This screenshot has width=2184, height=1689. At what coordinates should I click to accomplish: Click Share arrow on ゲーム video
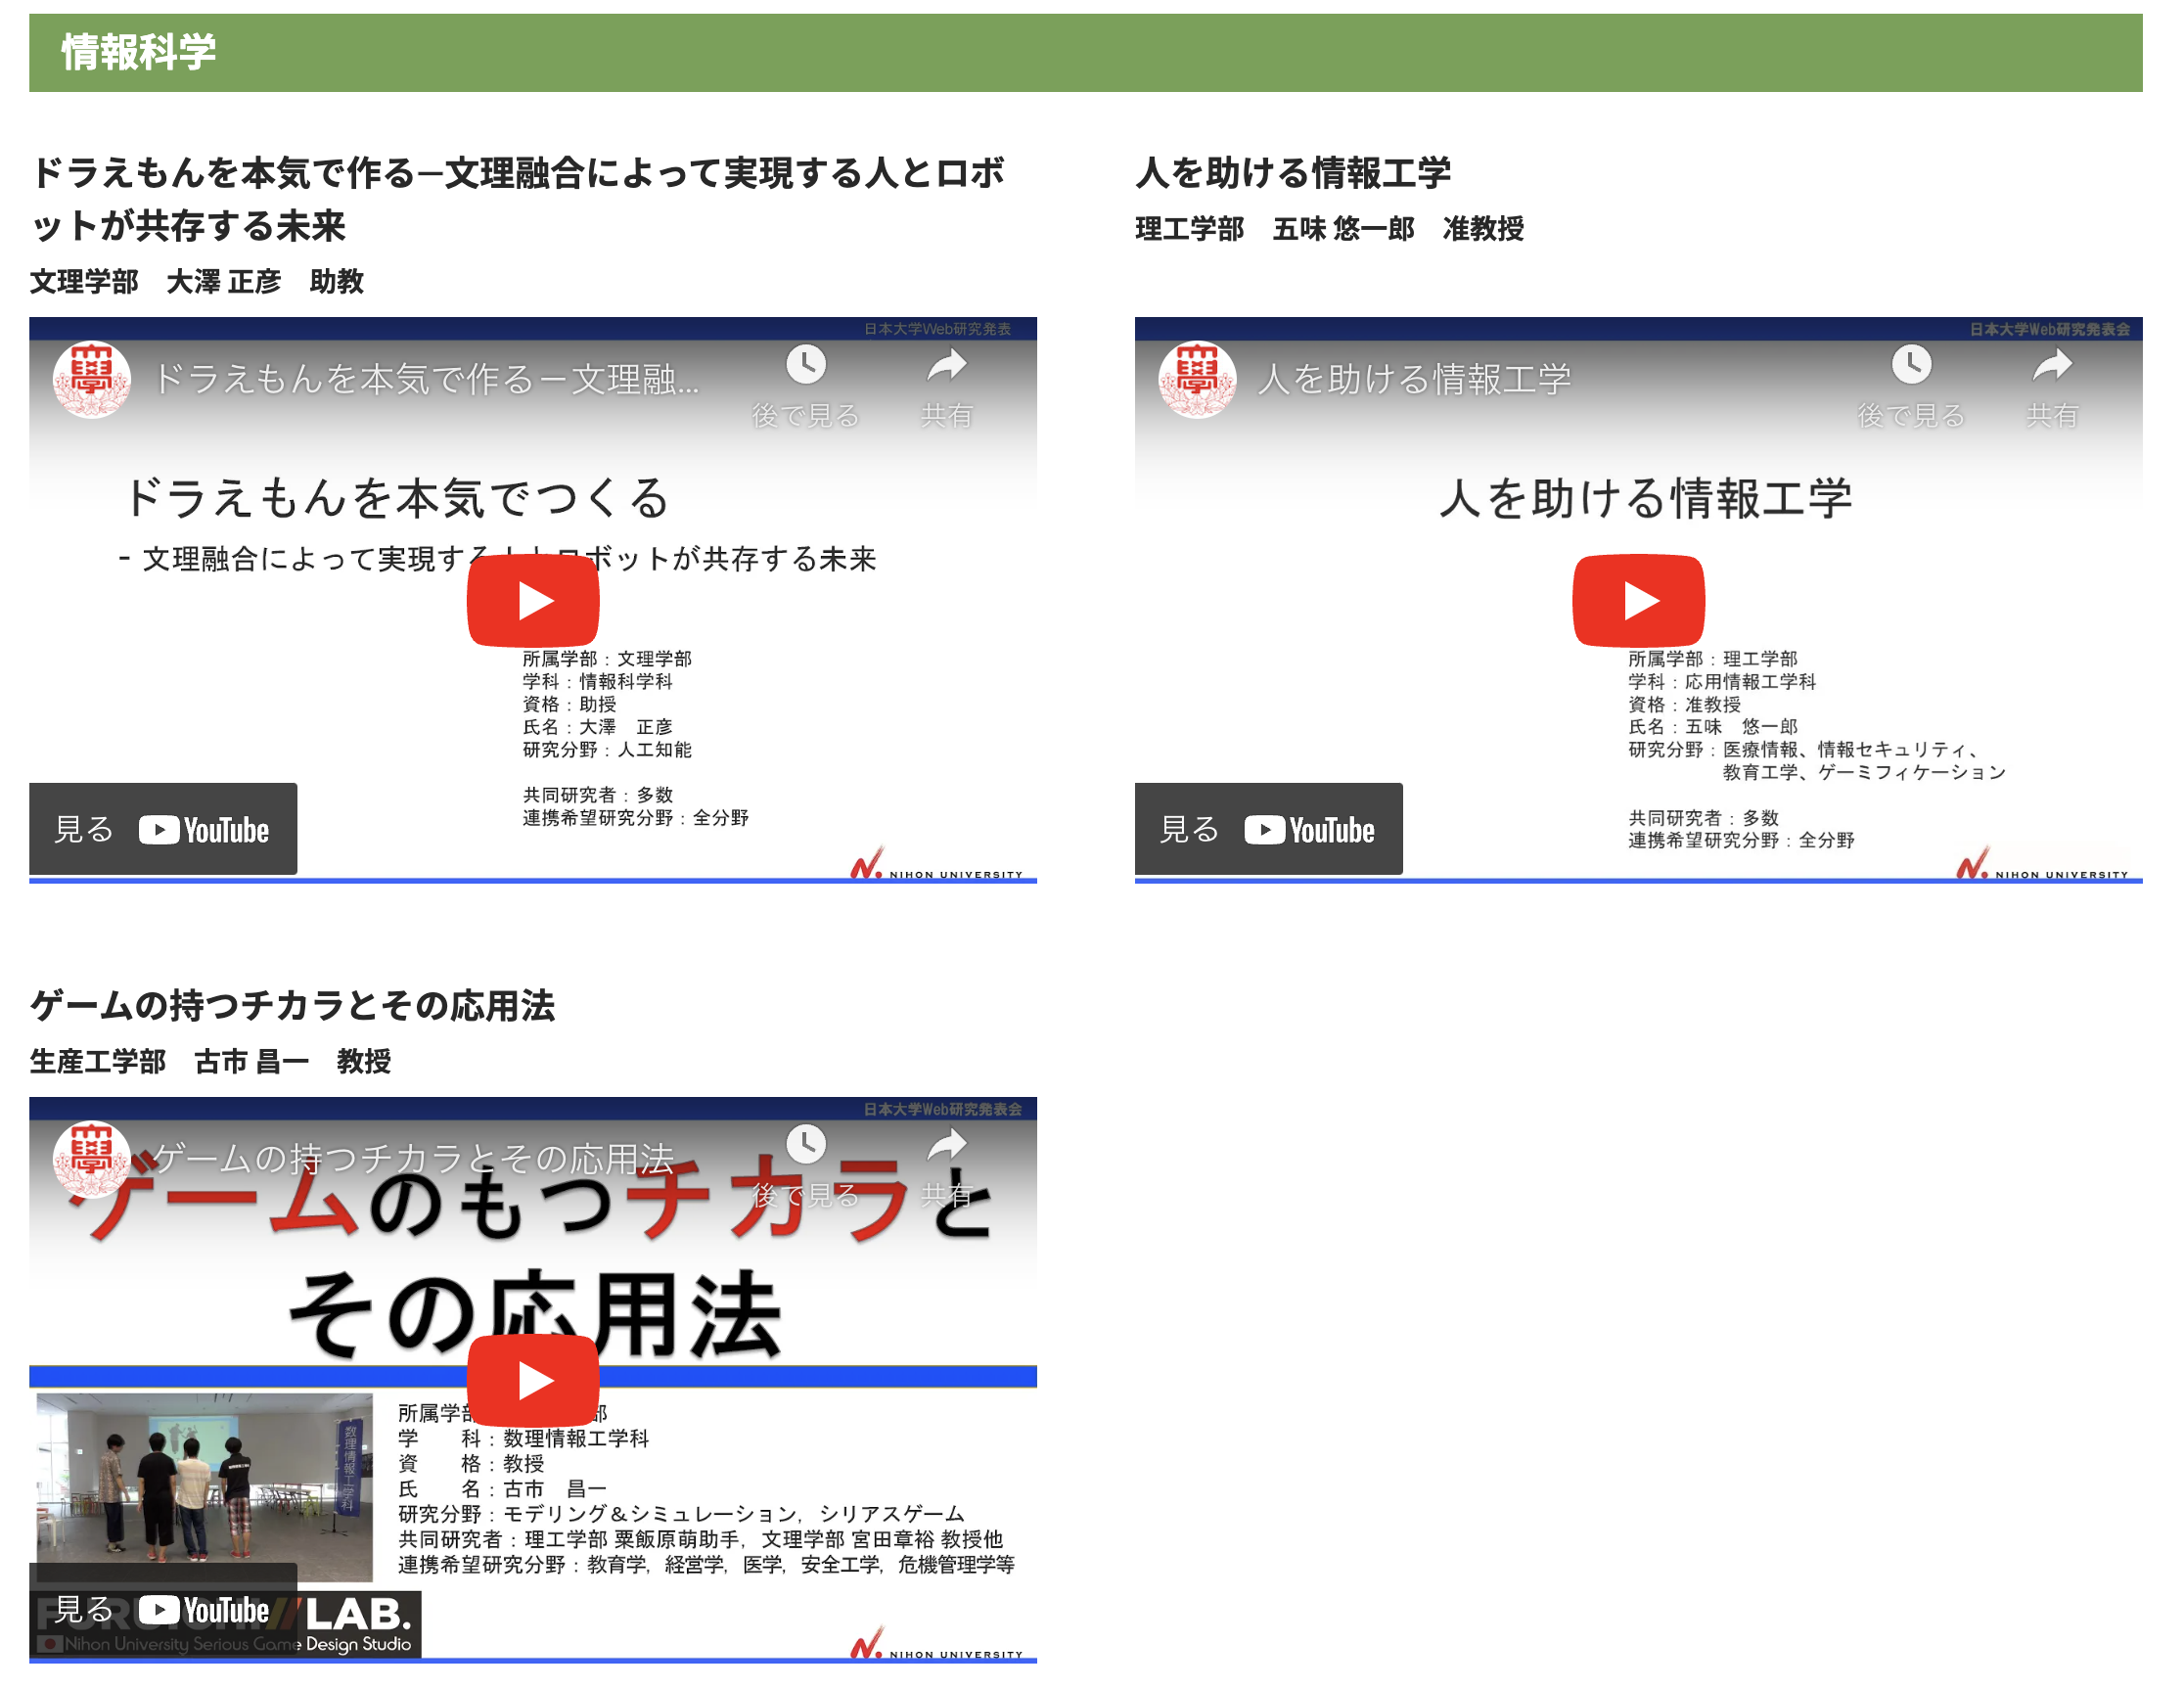945,1144
